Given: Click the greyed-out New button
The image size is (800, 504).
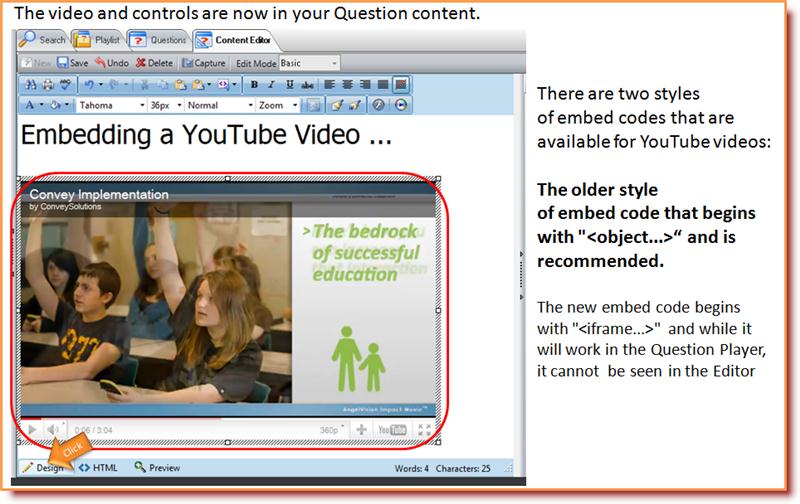Looking at the screenshot, I should tap(37, 63).
